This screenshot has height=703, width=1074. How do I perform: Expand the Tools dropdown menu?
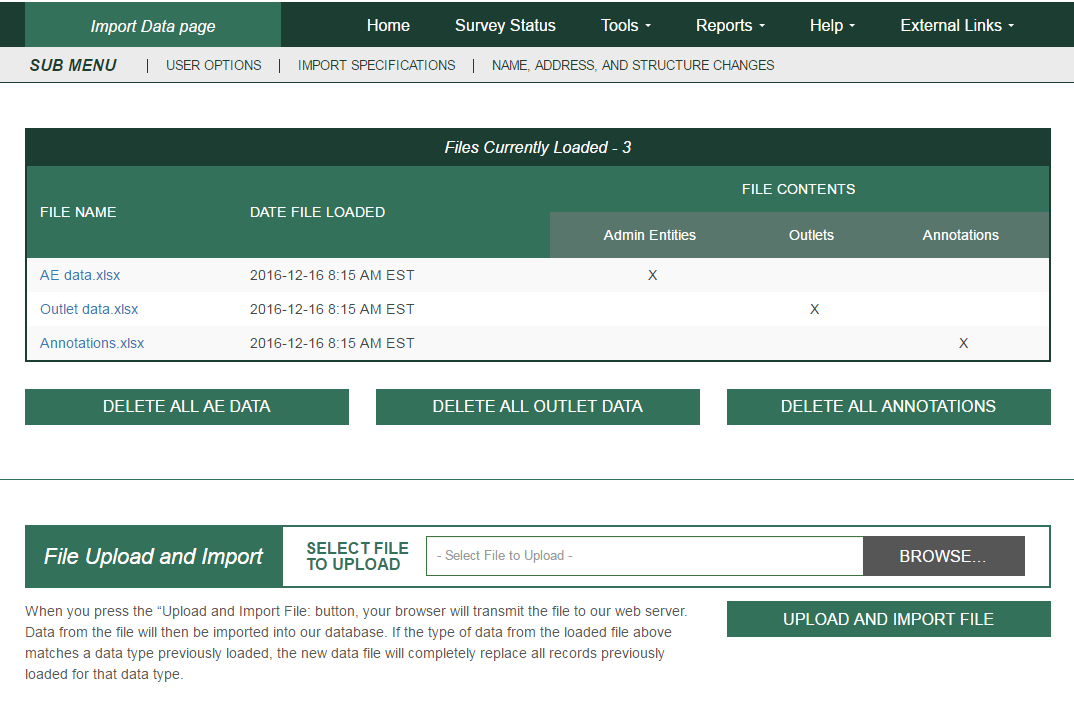tap(626, 26)
